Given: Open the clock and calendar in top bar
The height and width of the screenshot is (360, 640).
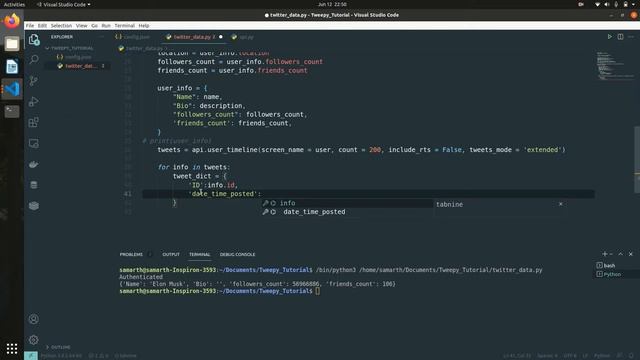Looking at the screenshot, I should click(332, 4).
